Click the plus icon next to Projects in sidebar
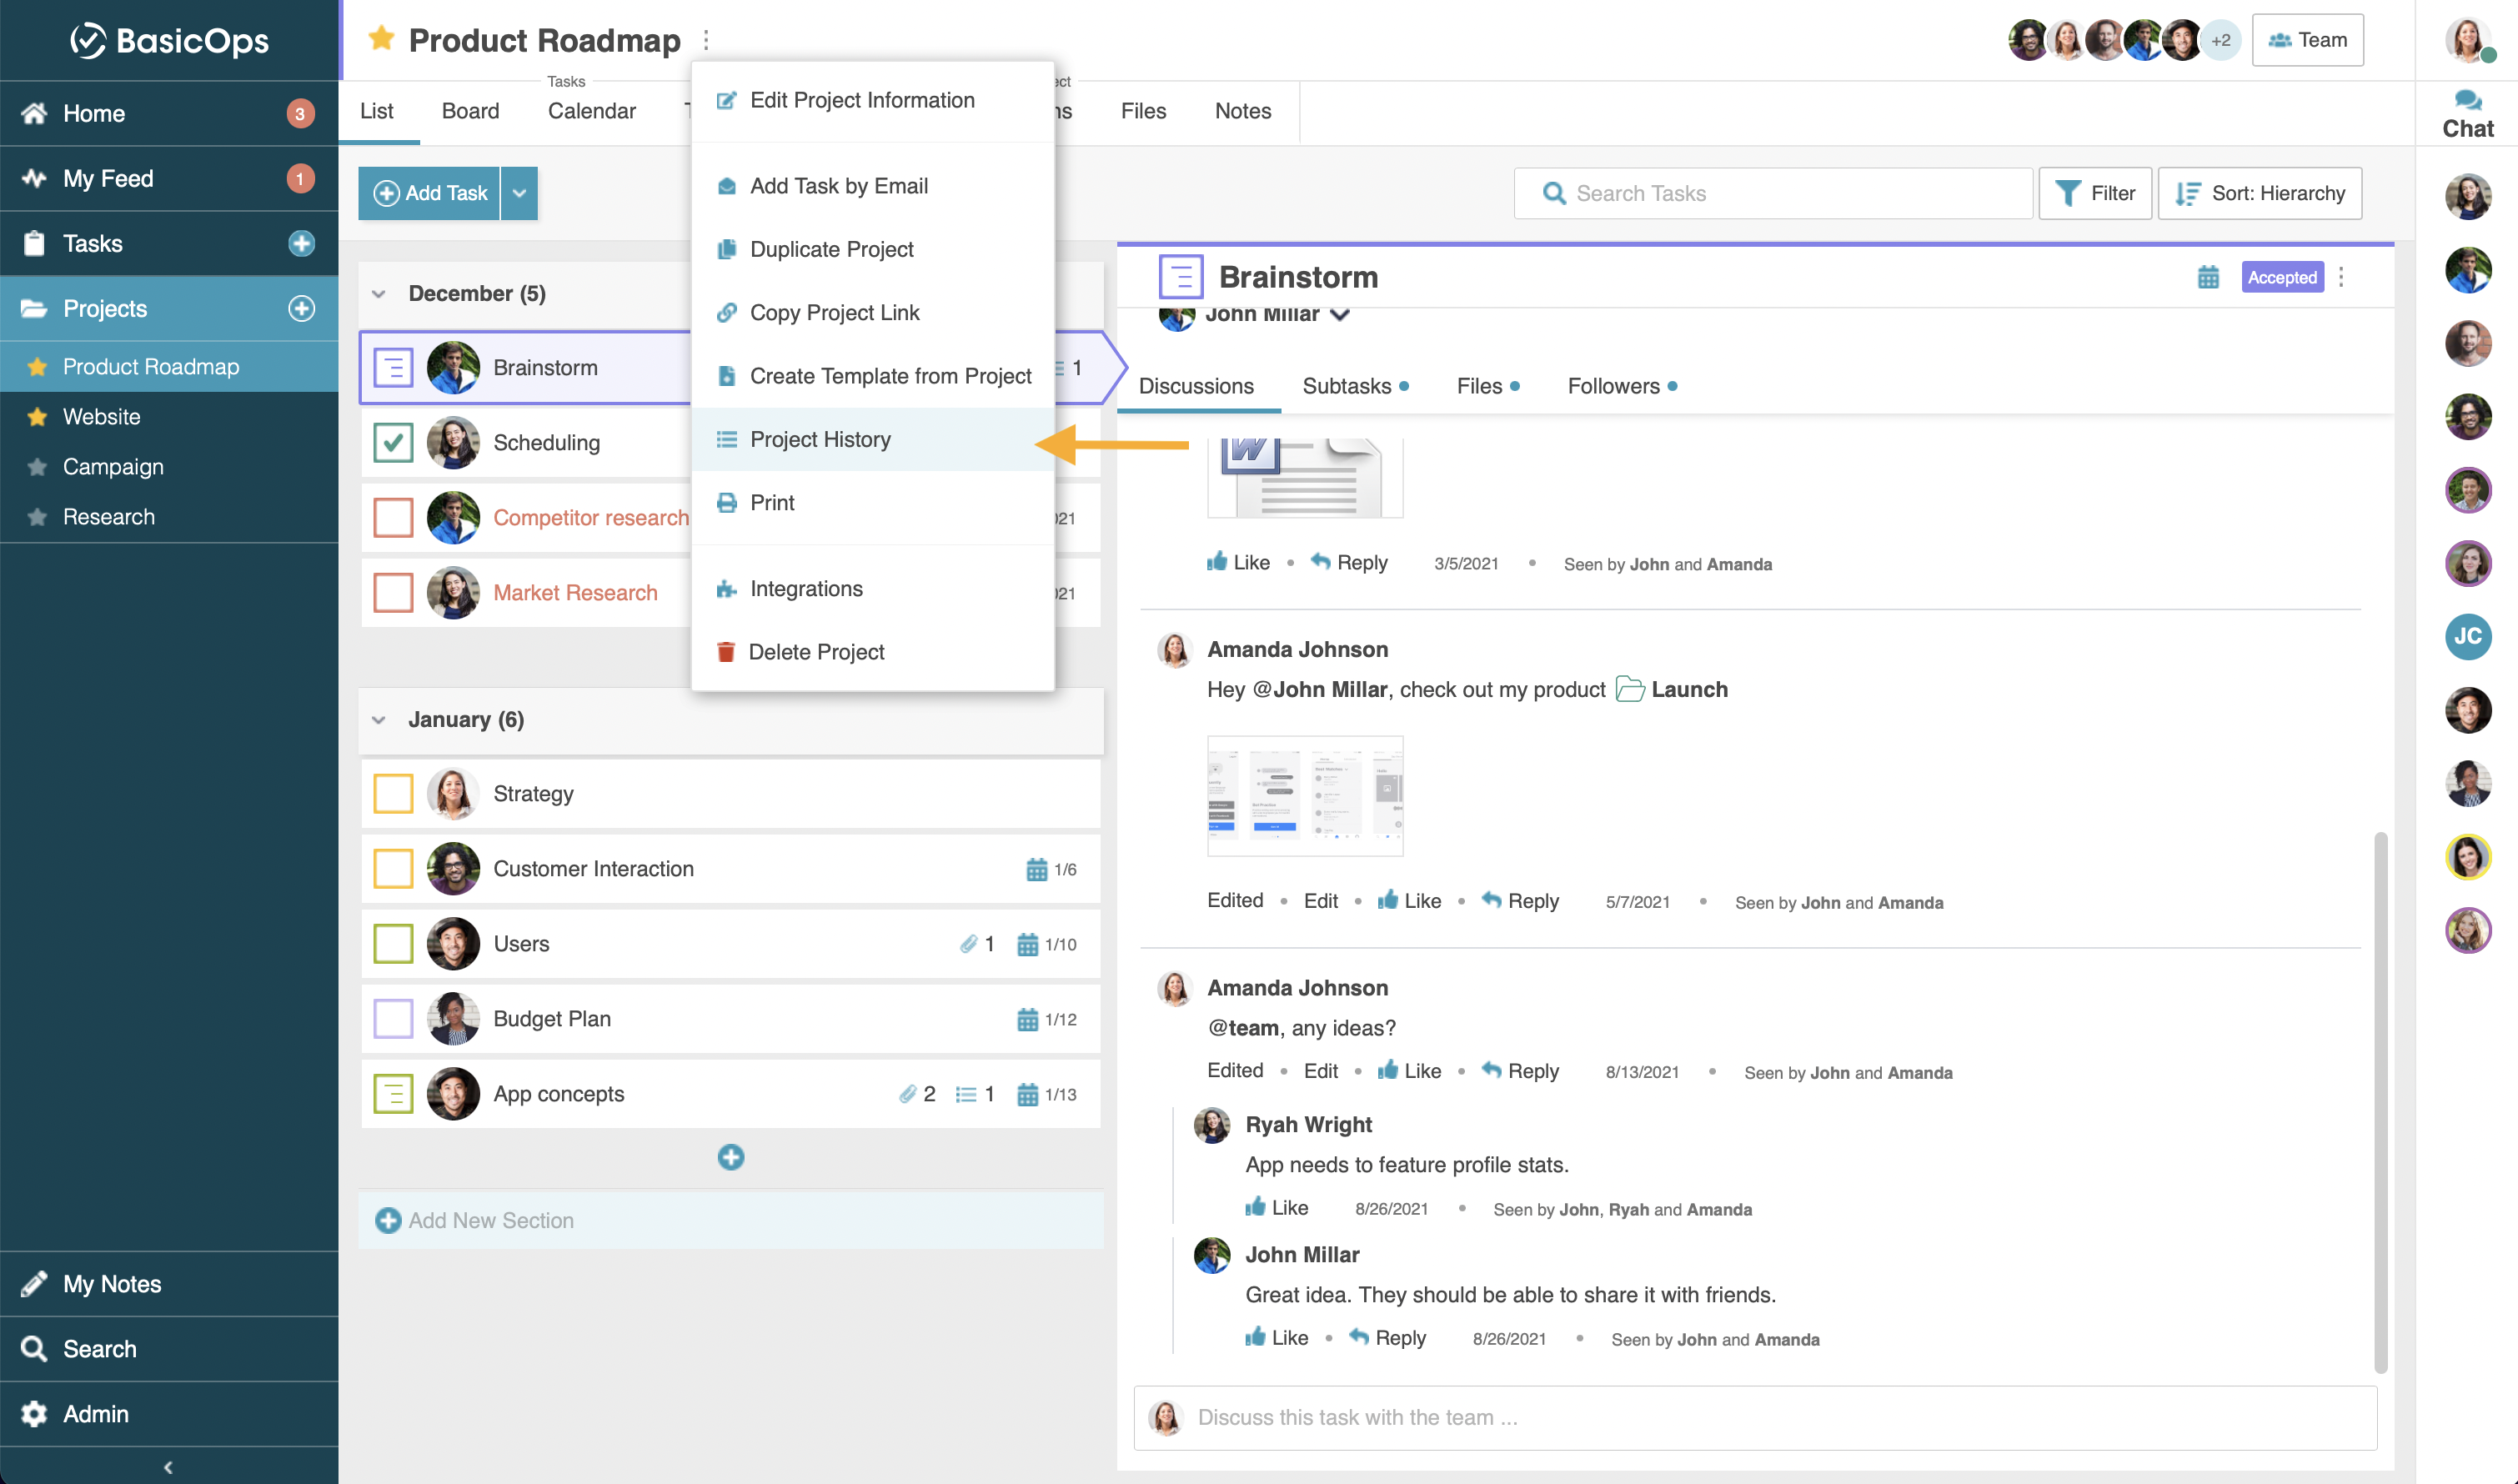 click(301, 308)
